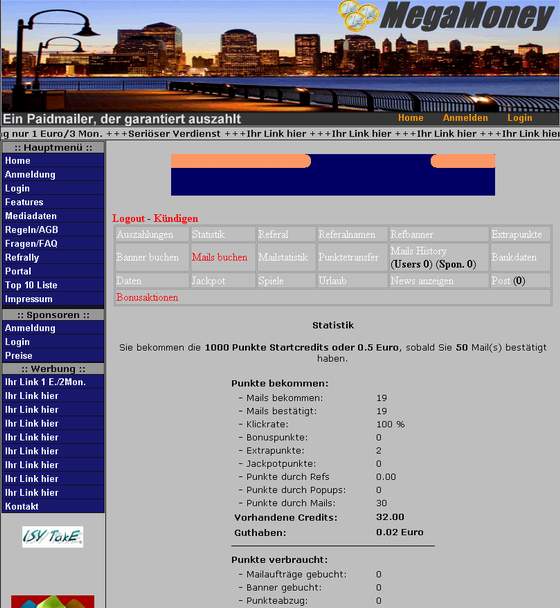Click the red Logout link

pyautogui.click(x=128, y=218)
